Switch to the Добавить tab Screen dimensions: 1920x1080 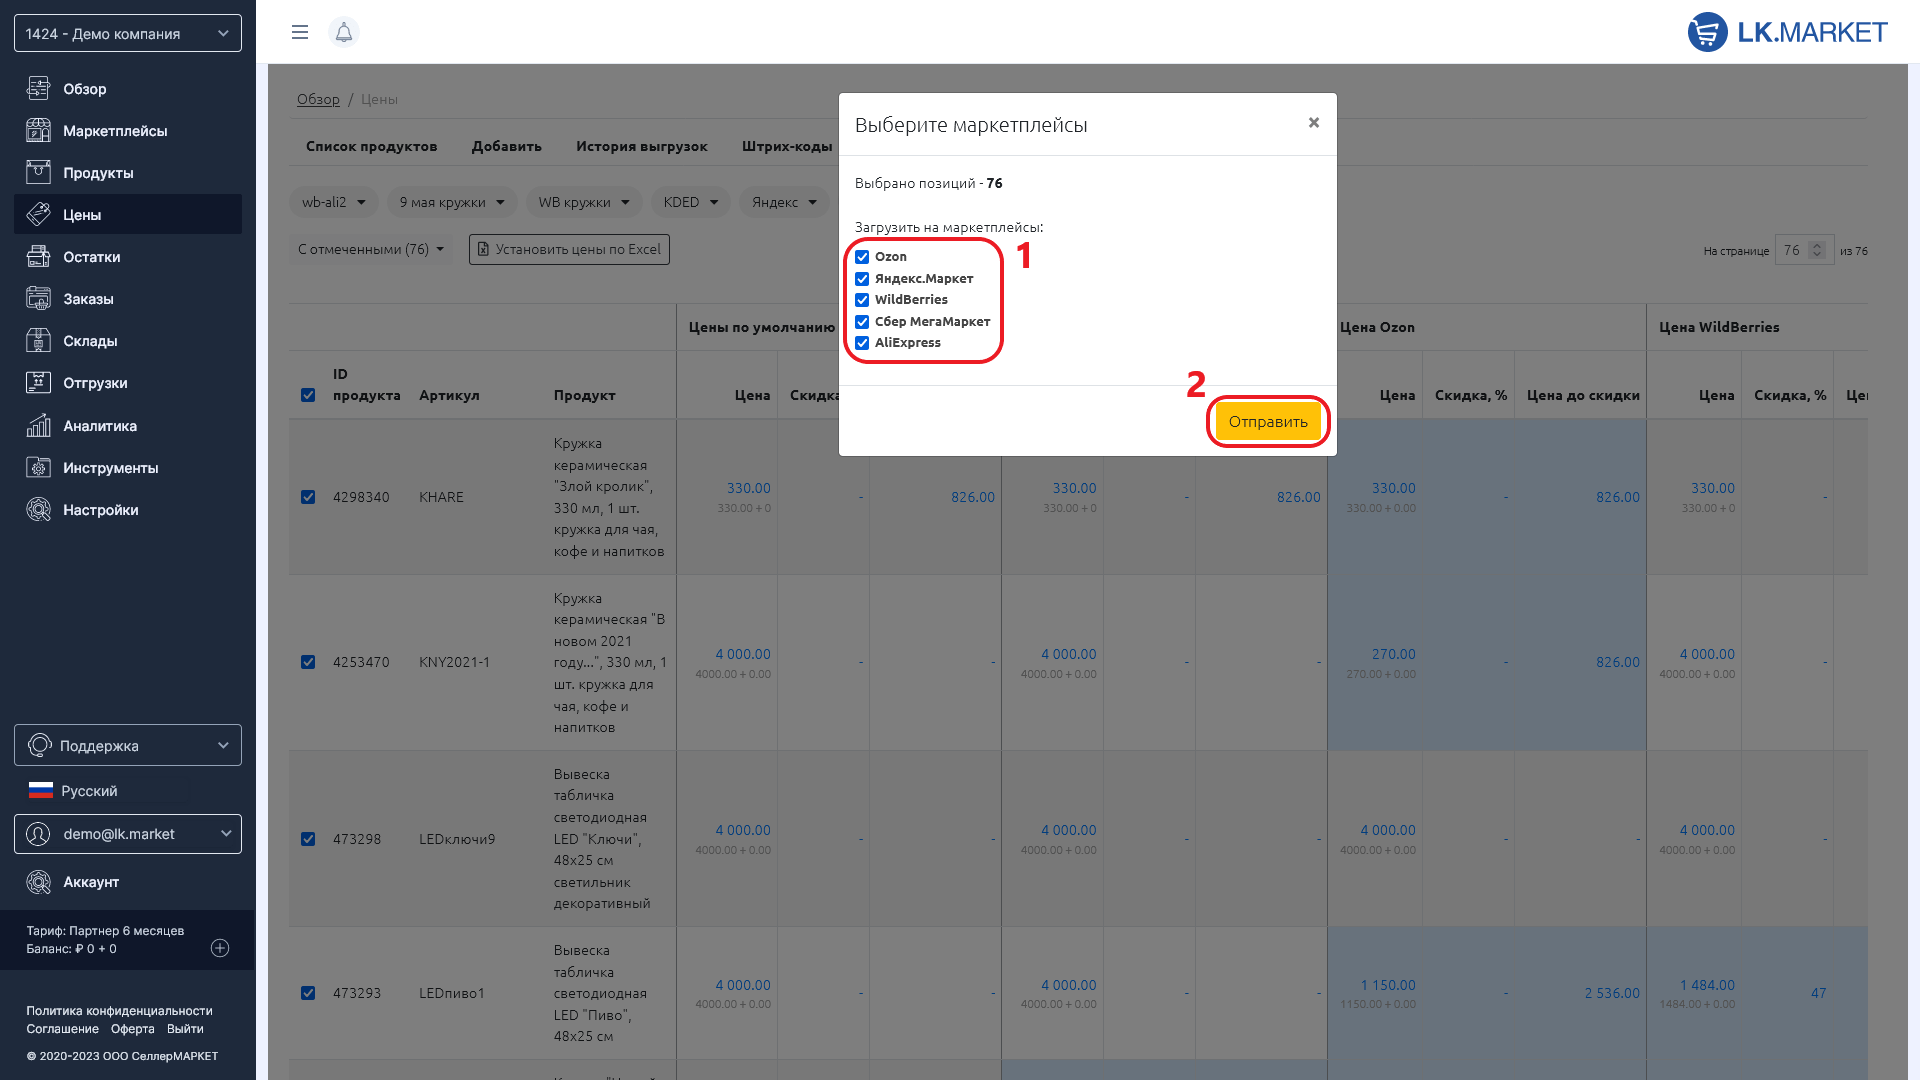coord(507,146)
